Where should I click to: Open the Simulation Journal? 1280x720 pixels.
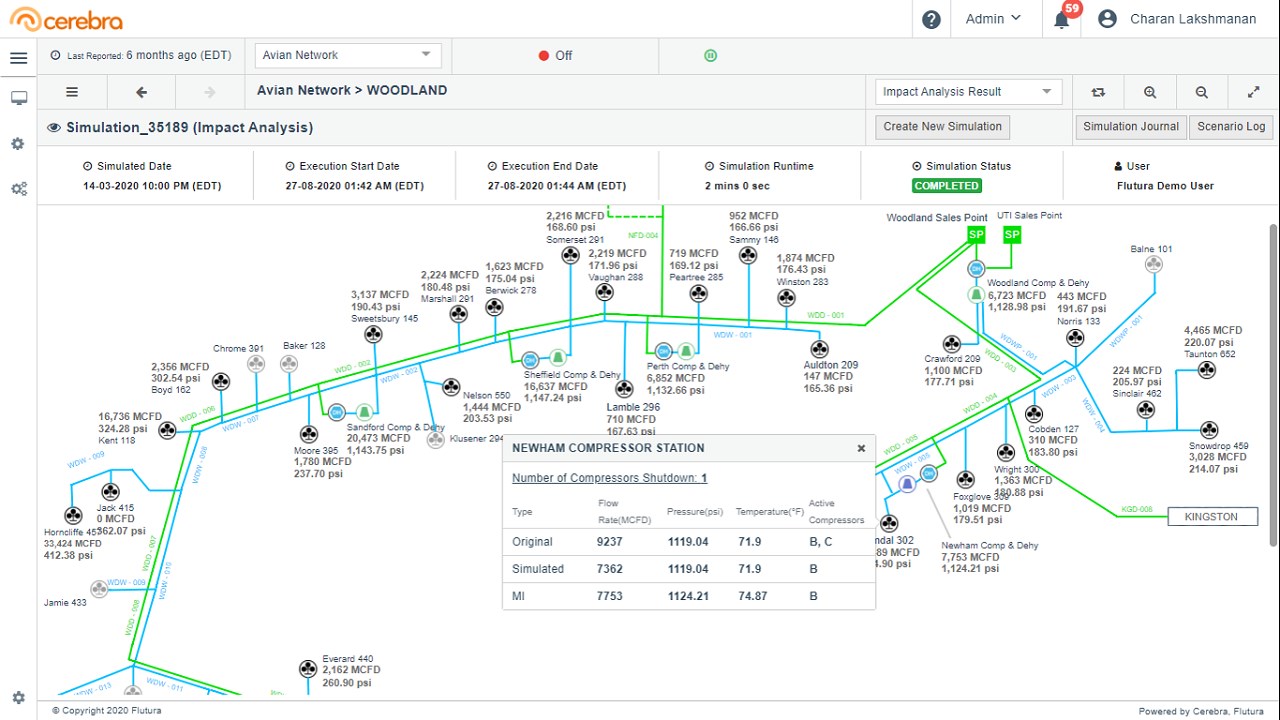pyautogui.click(x=1131, y=127)
